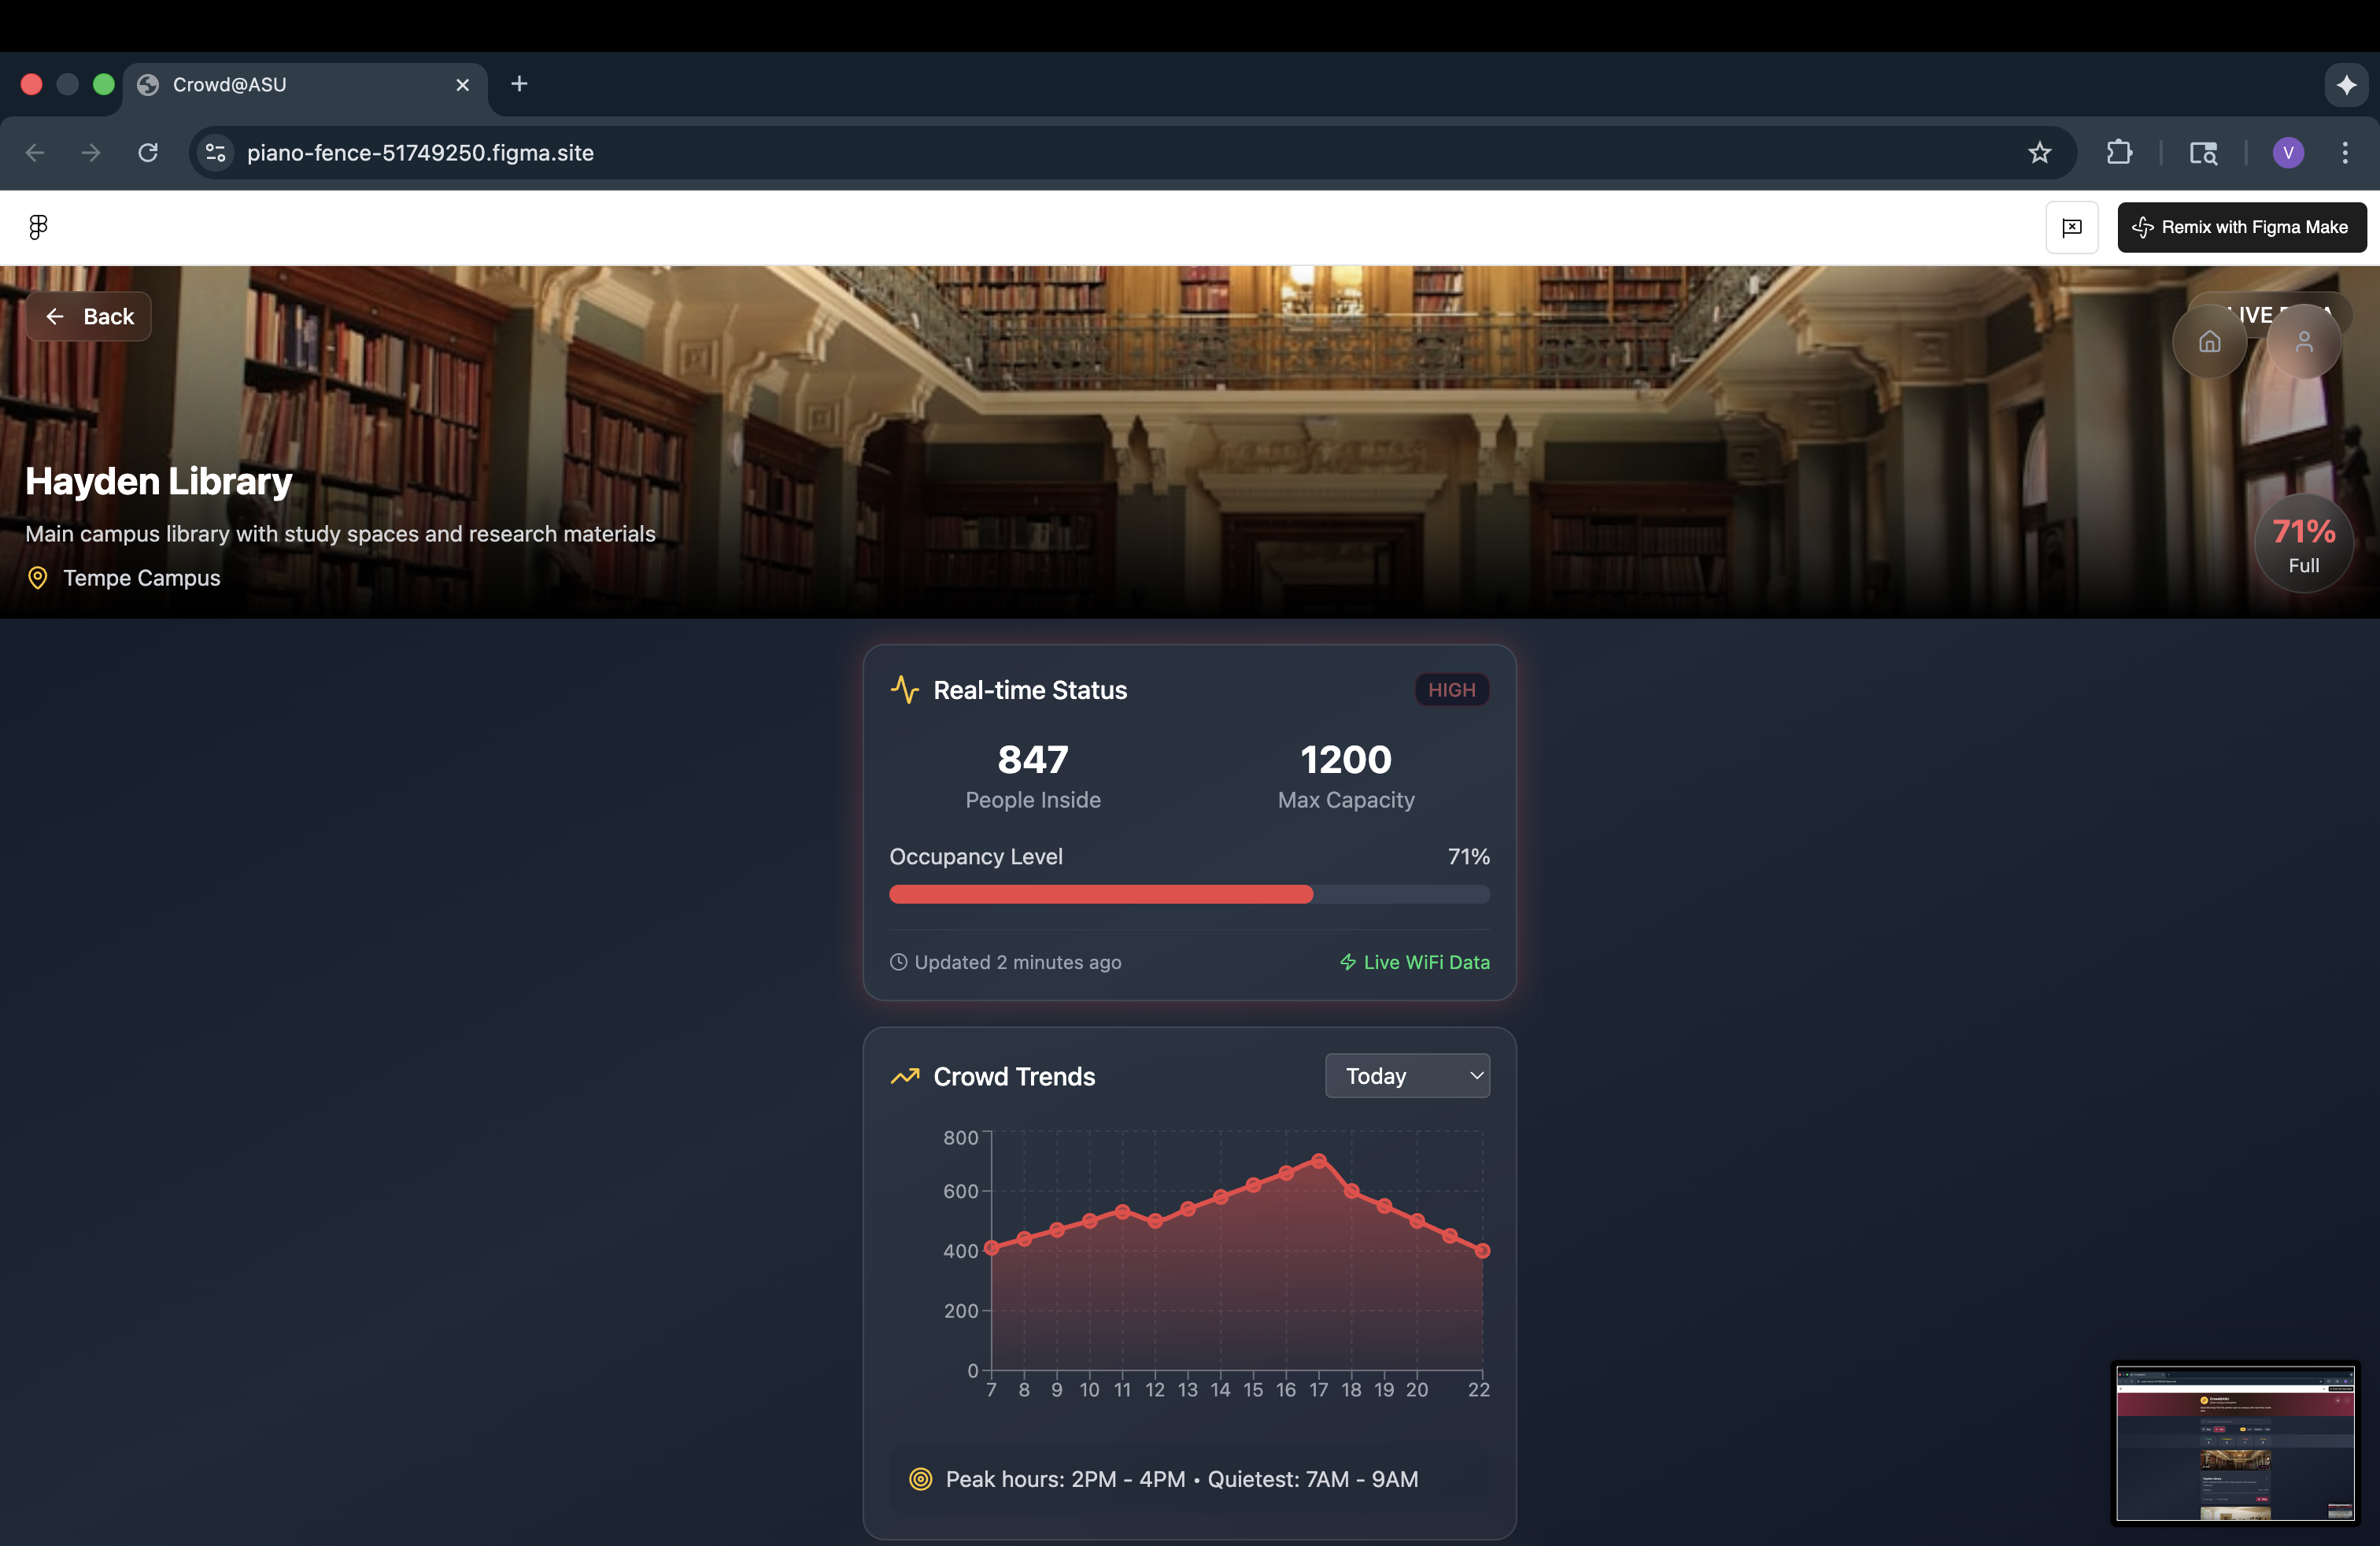This screenshot has height=1546, width=2380.
Task: Open the feedback comment icon
Action: click(x=2071, y=227)
